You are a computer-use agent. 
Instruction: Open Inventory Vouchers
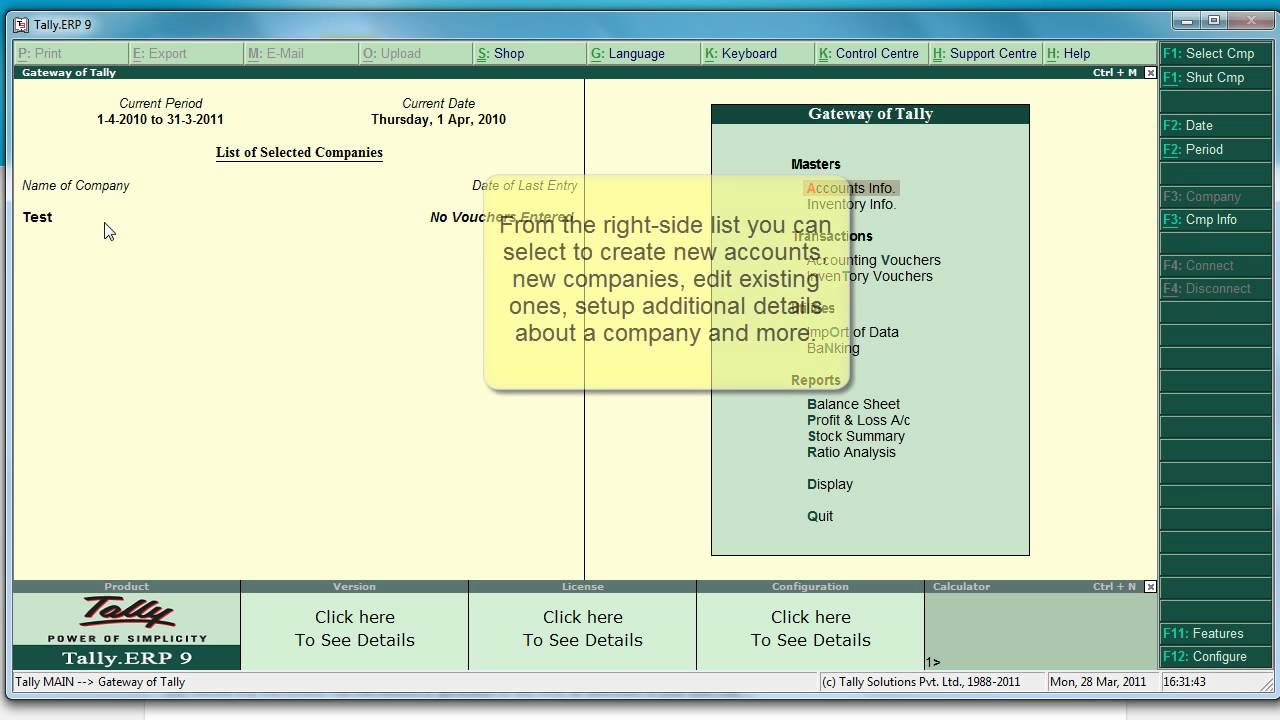point(870,276)
